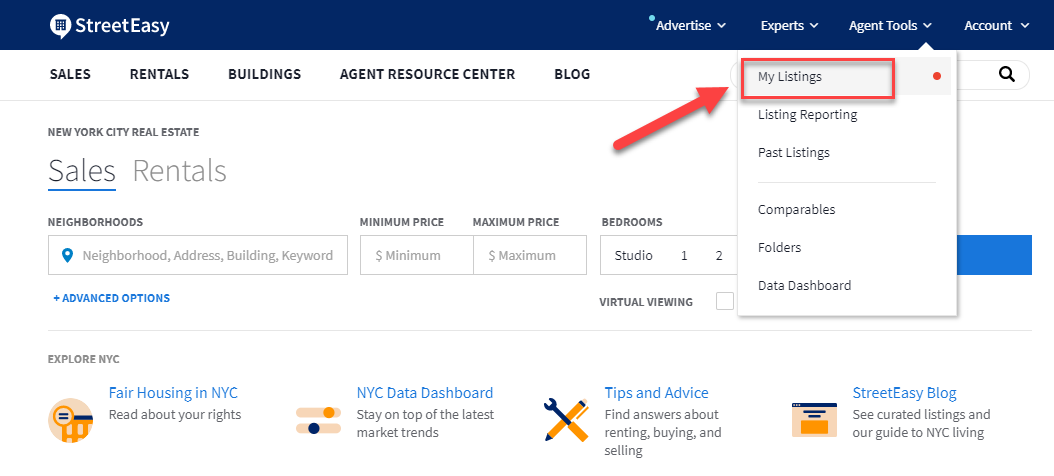The image size is (1054, 476).
Task: Open Listing Reporting menu entry
Action: tap(807, 114)
